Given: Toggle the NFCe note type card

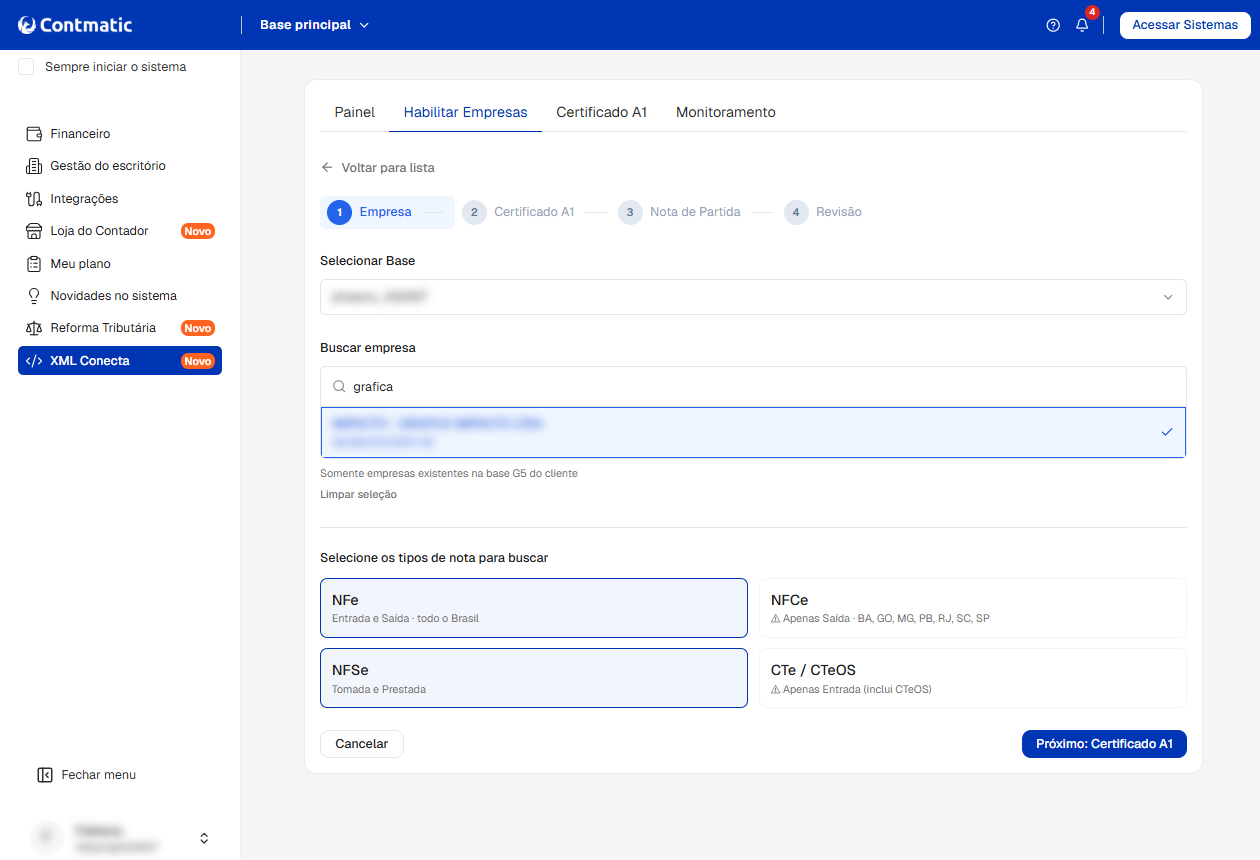Looking at the screenshot, I should coord(972,608).
